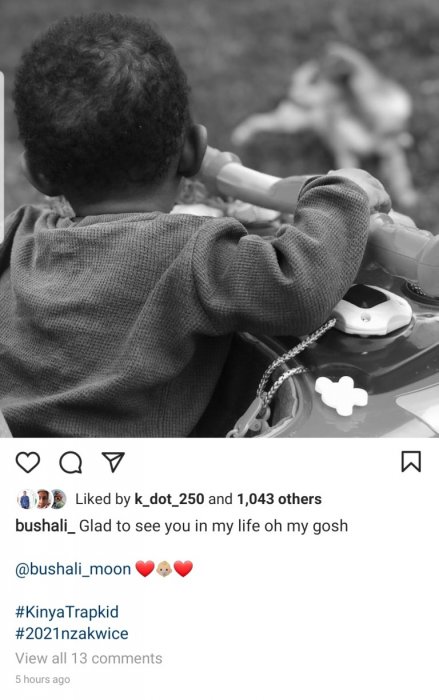Save the post with the bookmark icon
Screen dimensions: 439x700
point(411,461)
